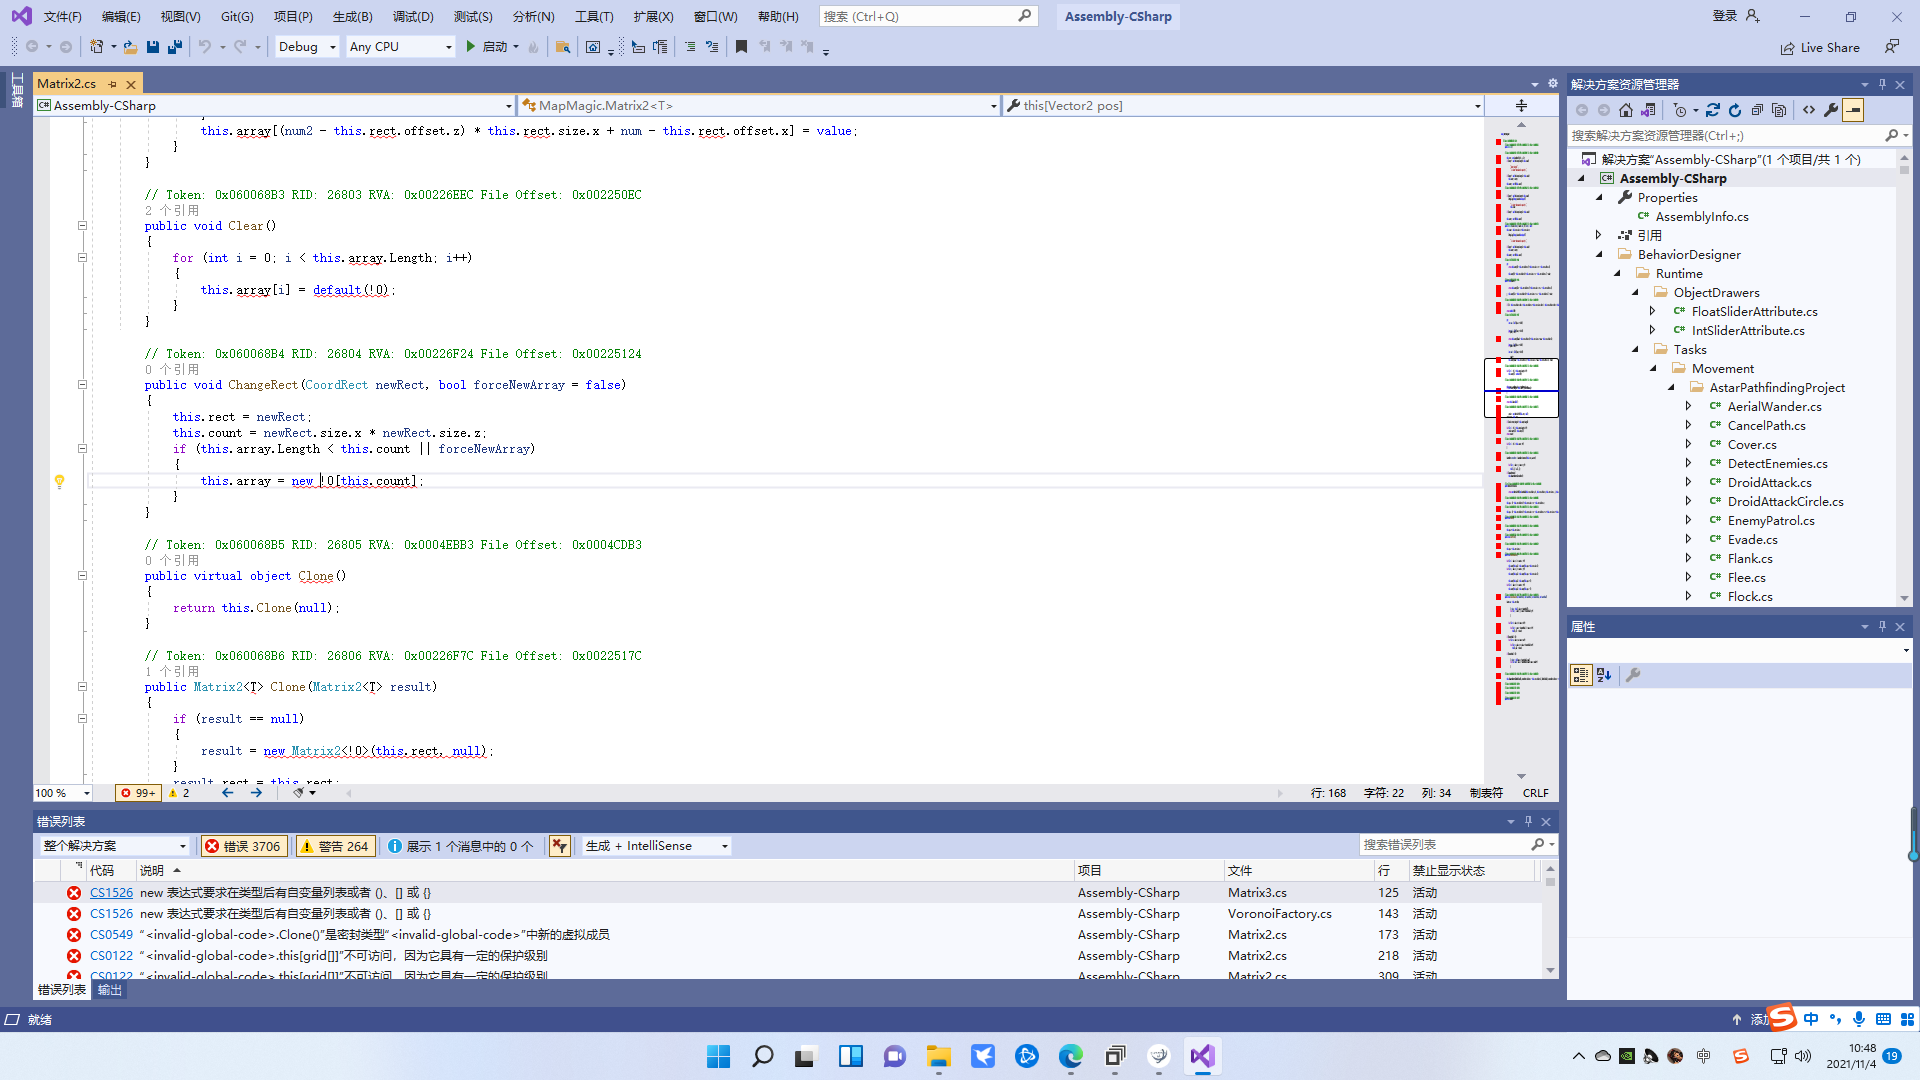Open the Assembly-CSharp project navigation dropdown

pyautogui.click(x=274, y=105)
